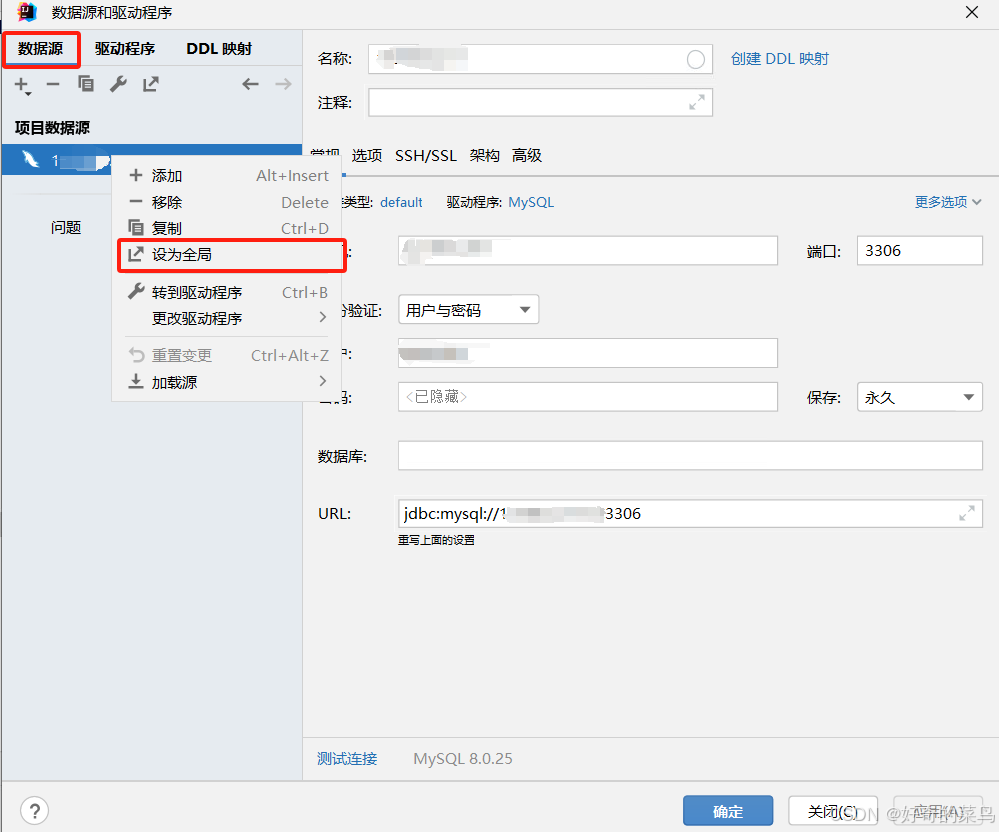Viewport: 999px width, 832px height.
Task: Click the 创建 DDL 映射 link
Action: [780, 59]
